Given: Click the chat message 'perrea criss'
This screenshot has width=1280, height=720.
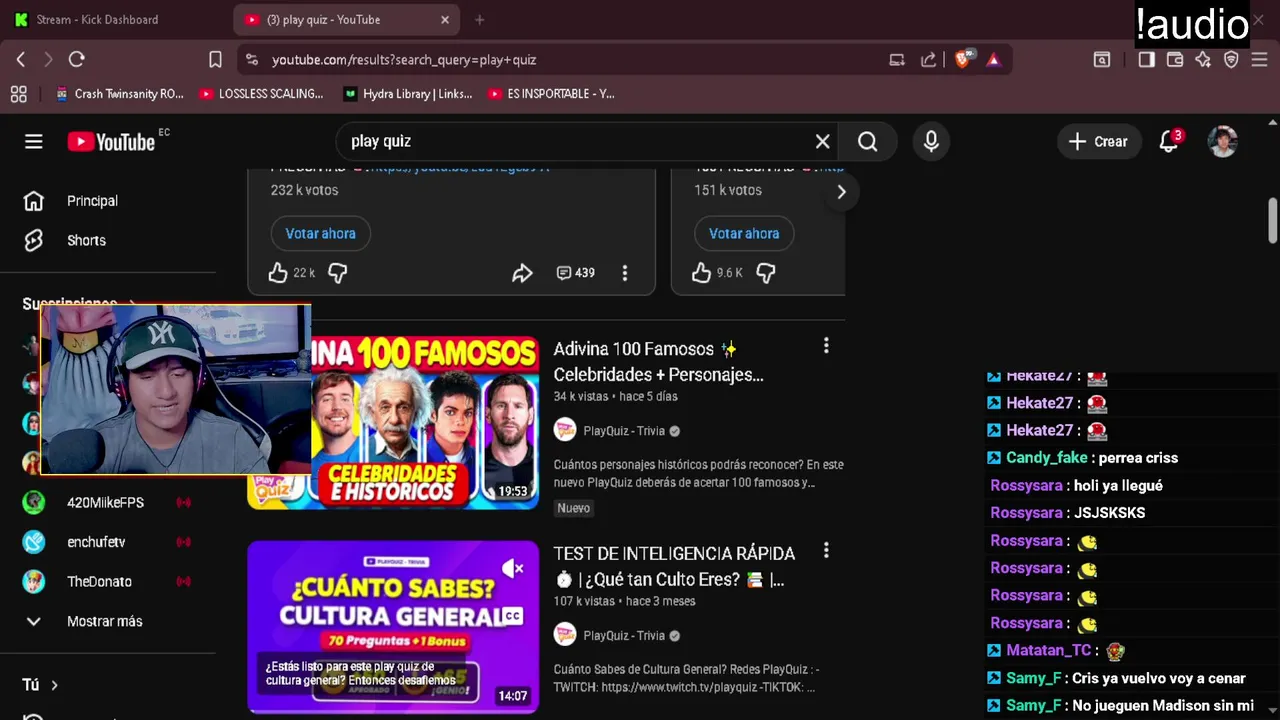Looking at the screenshot, I should pyautogui.click(x=1138, y=458).
